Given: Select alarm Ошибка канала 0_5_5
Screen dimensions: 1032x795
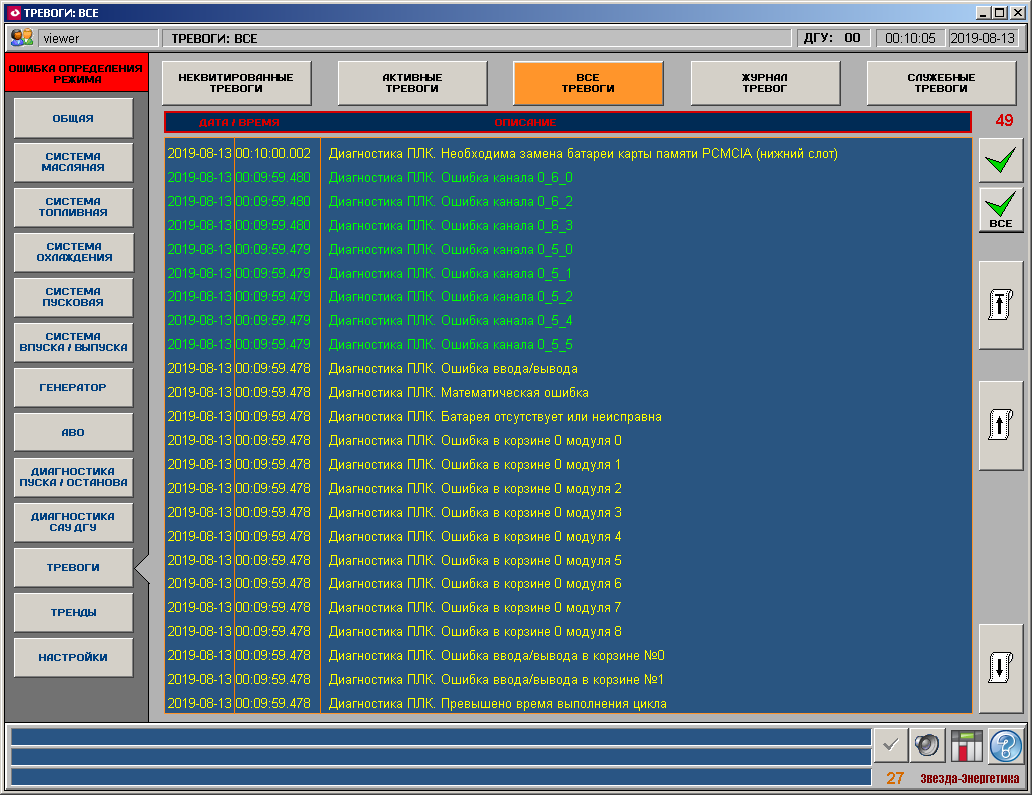Looking at the screenshot, I should point(568,345).
